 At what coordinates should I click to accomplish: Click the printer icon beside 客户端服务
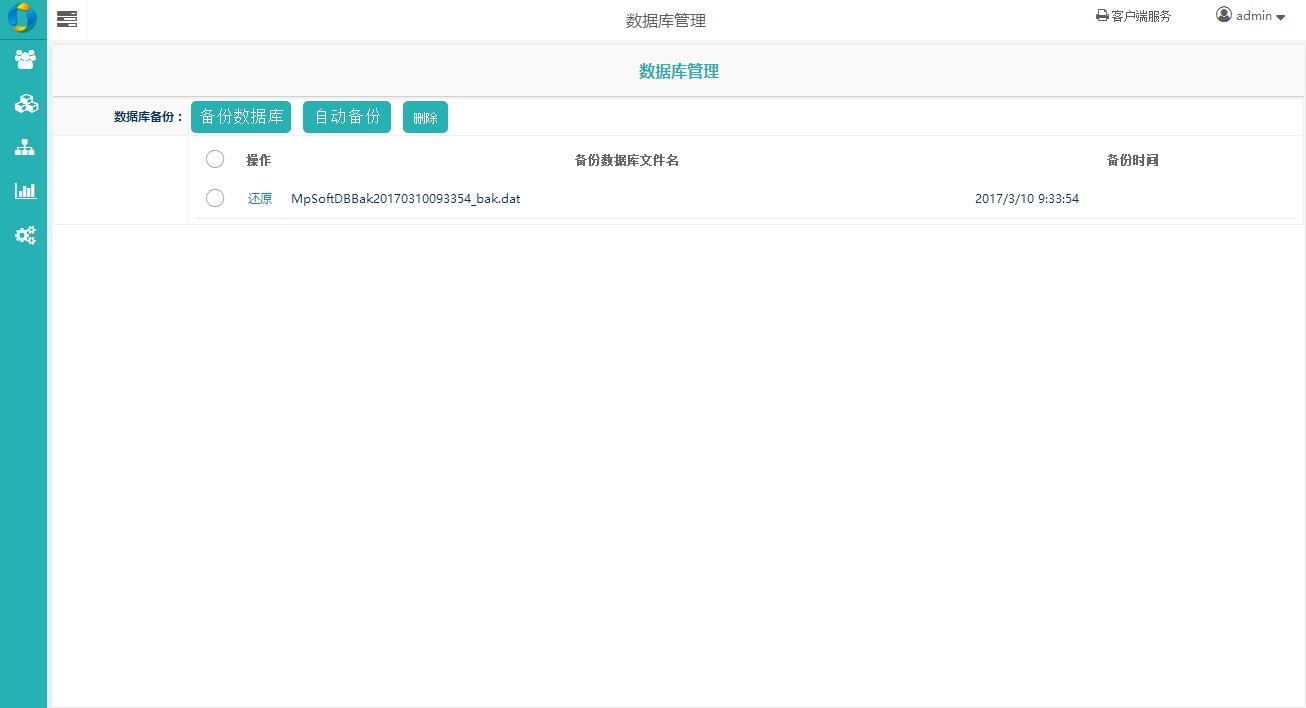[1102, 16]
